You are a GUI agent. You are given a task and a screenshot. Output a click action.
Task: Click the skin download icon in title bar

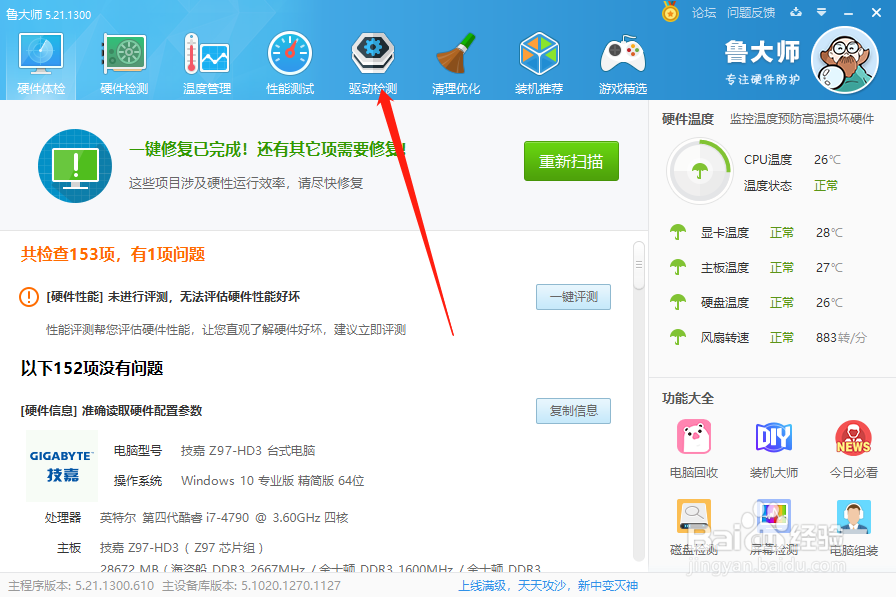click(x=795, y=12)
